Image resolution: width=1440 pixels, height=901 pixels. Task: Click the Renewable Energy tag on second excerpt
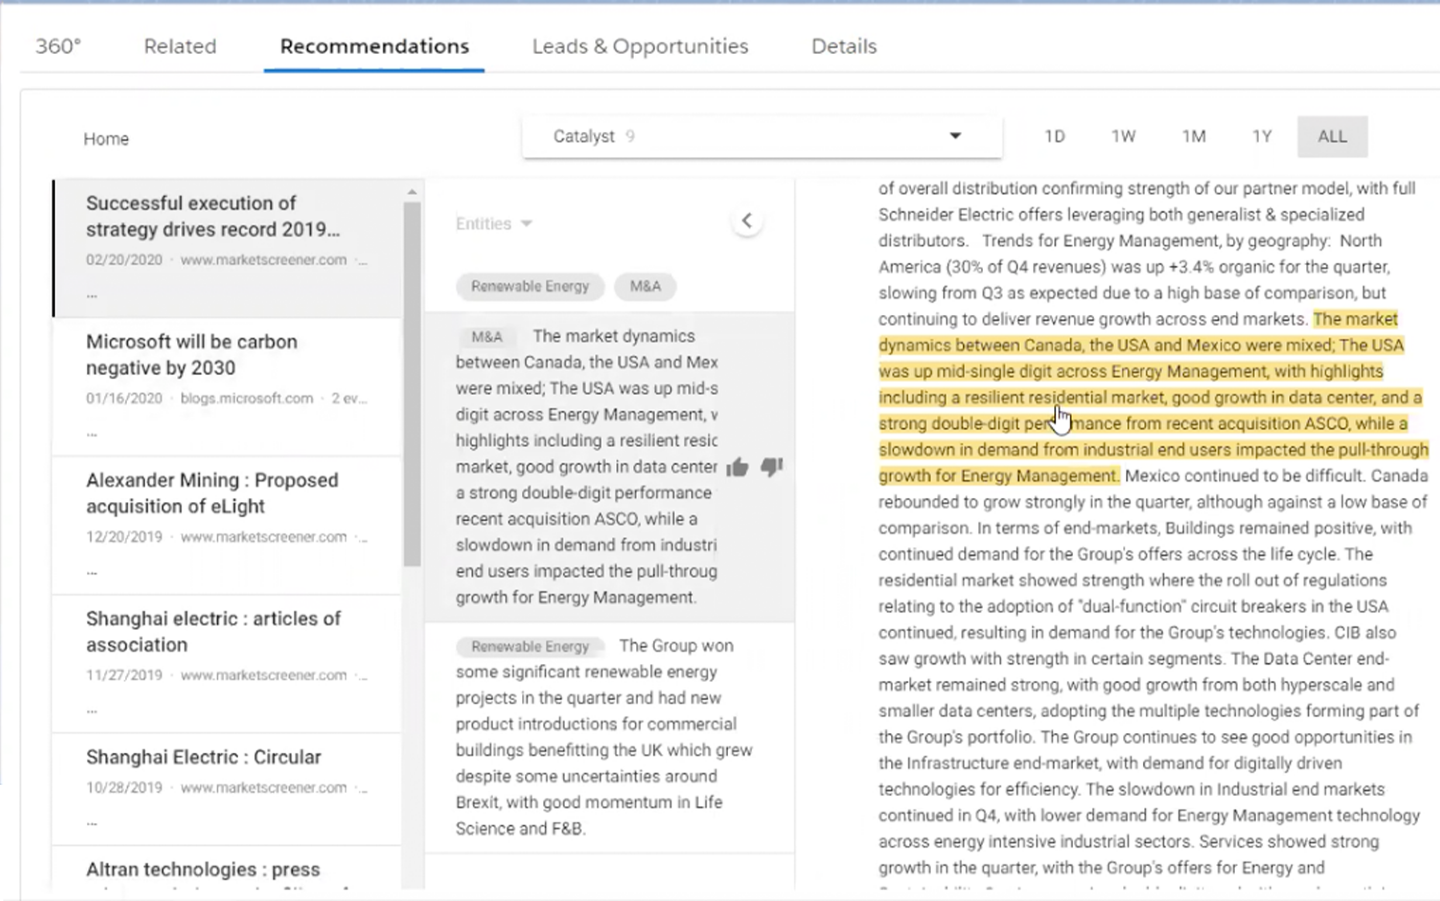pyautogui.click(x=530, y=646)
